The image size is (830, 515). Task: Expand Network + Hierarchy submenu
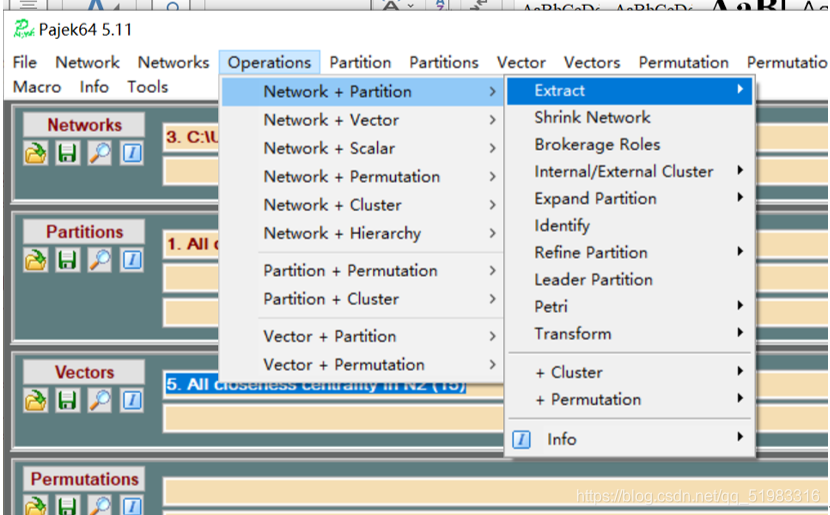pos(363,233)
